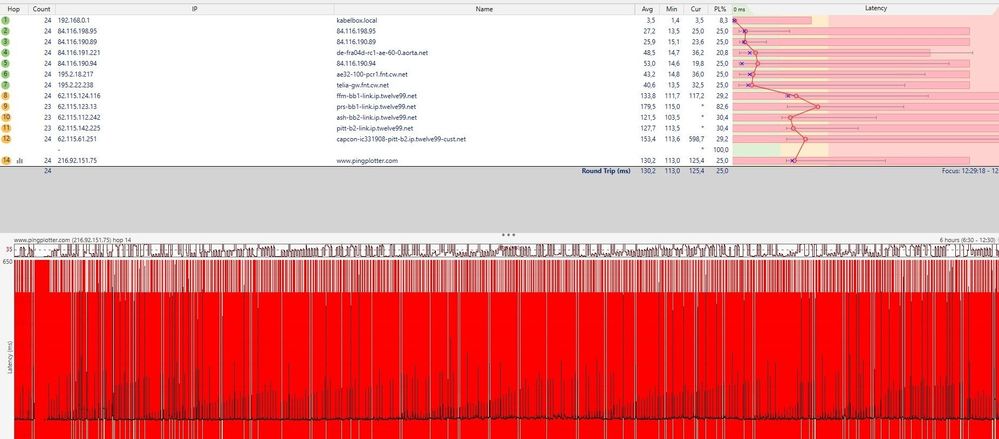Select the prs-bb1-link.ip.twelve99.net name
The image size is (999, 439).
[376, 106]
